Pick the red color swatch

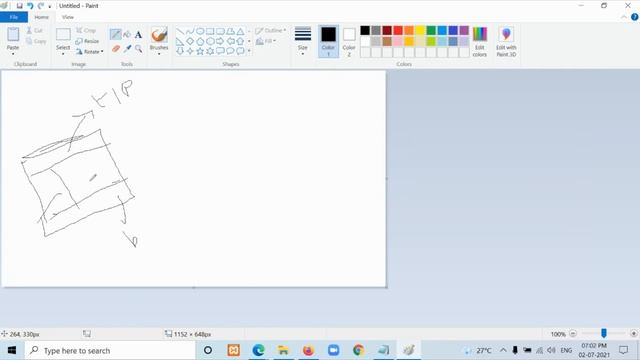coord(398,30)
